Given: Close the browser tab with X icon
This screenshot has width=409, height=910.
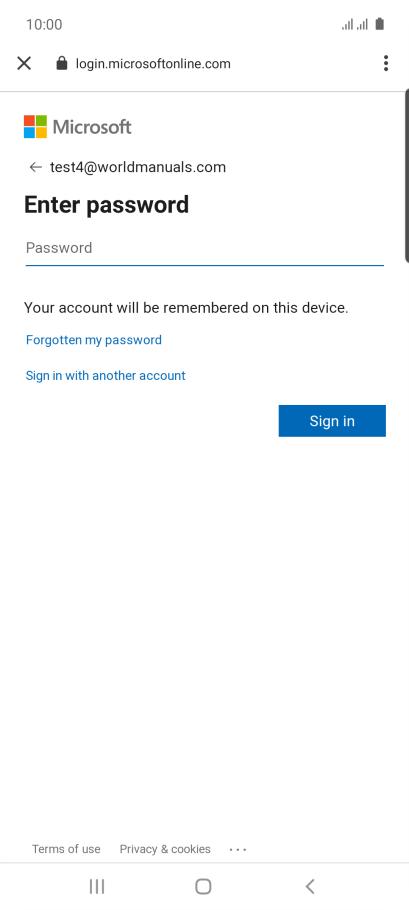Looking at the screenshot, I should point(24,63).
